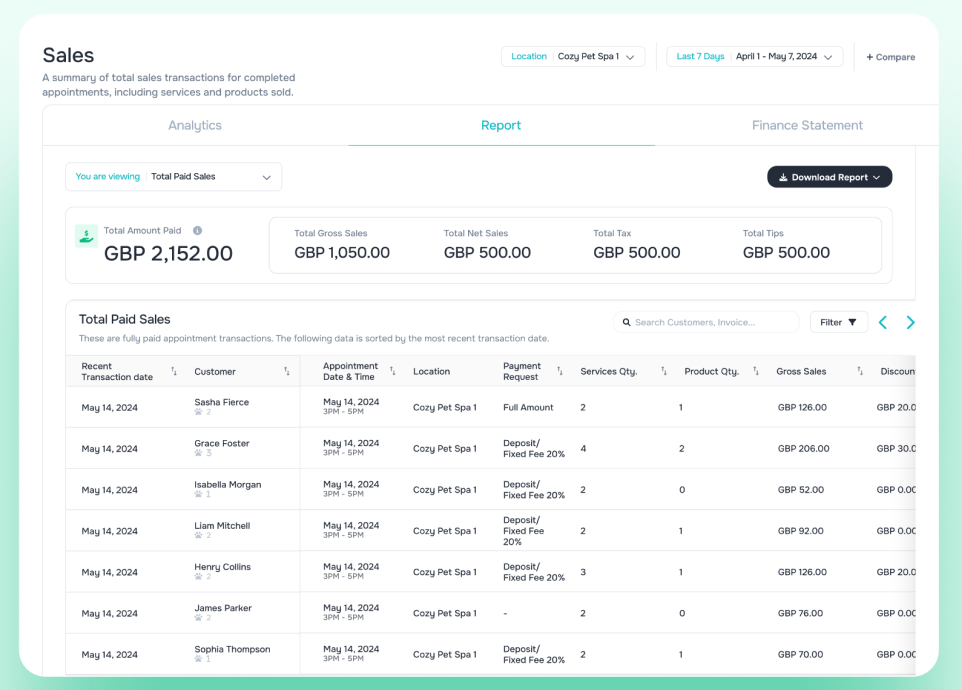Open customer Sasha Fierce

coord(221,402)
